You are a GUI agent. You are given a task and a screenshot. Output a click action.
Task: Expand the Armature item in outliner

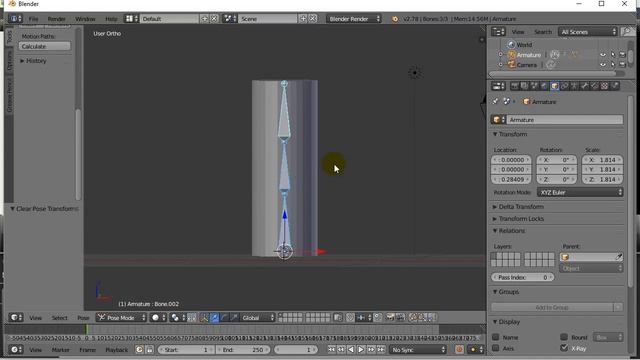(x=501, y=55)
